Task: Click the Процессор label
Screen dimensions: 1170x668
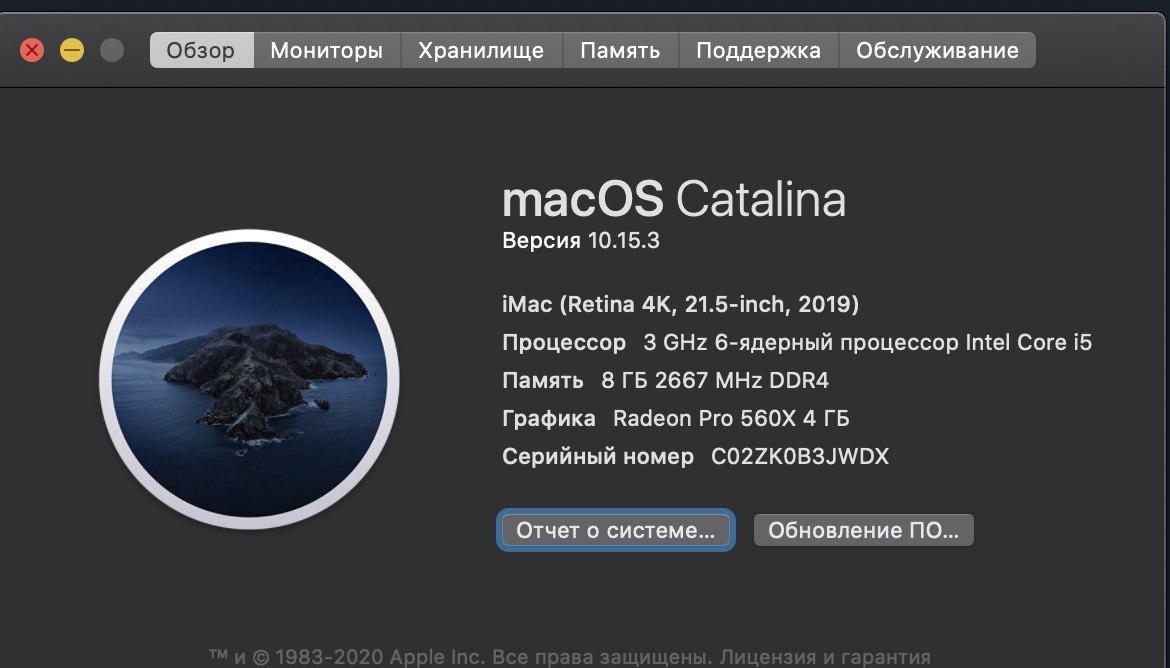Action: [x=564, y=343]
